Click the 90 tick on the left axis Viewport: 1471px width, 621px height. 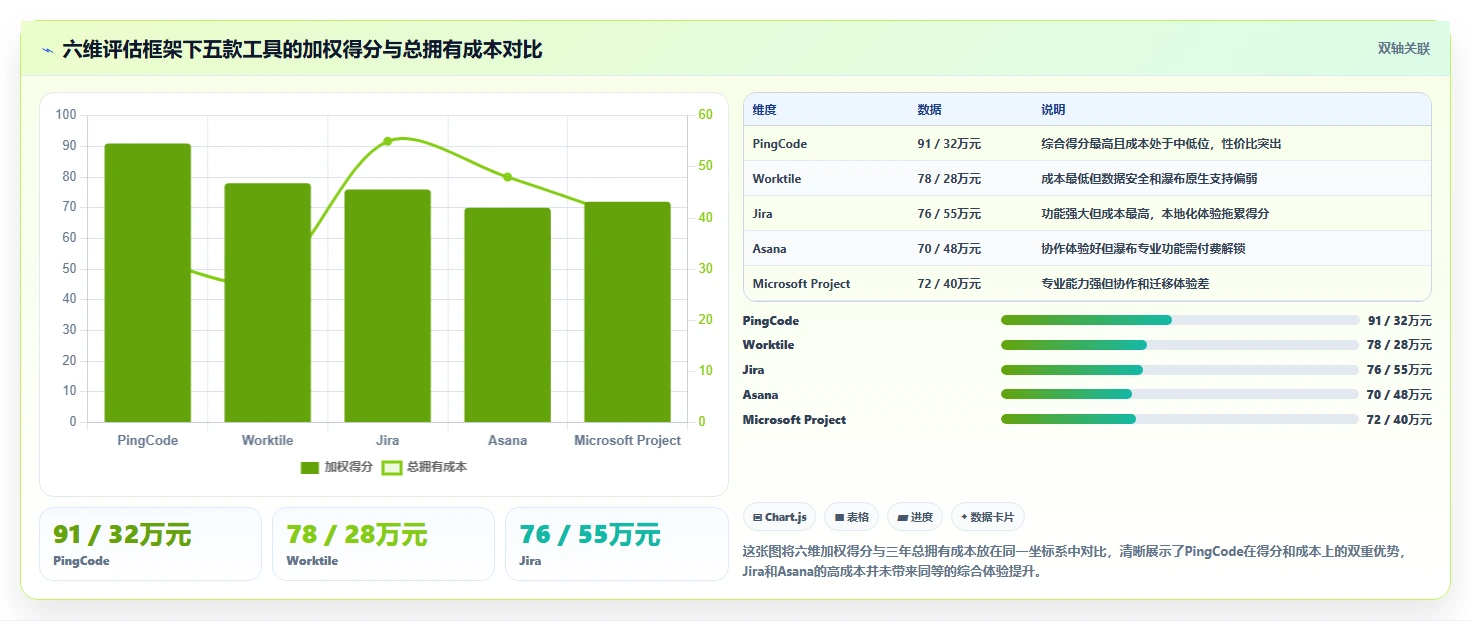(x=69, y=146)
